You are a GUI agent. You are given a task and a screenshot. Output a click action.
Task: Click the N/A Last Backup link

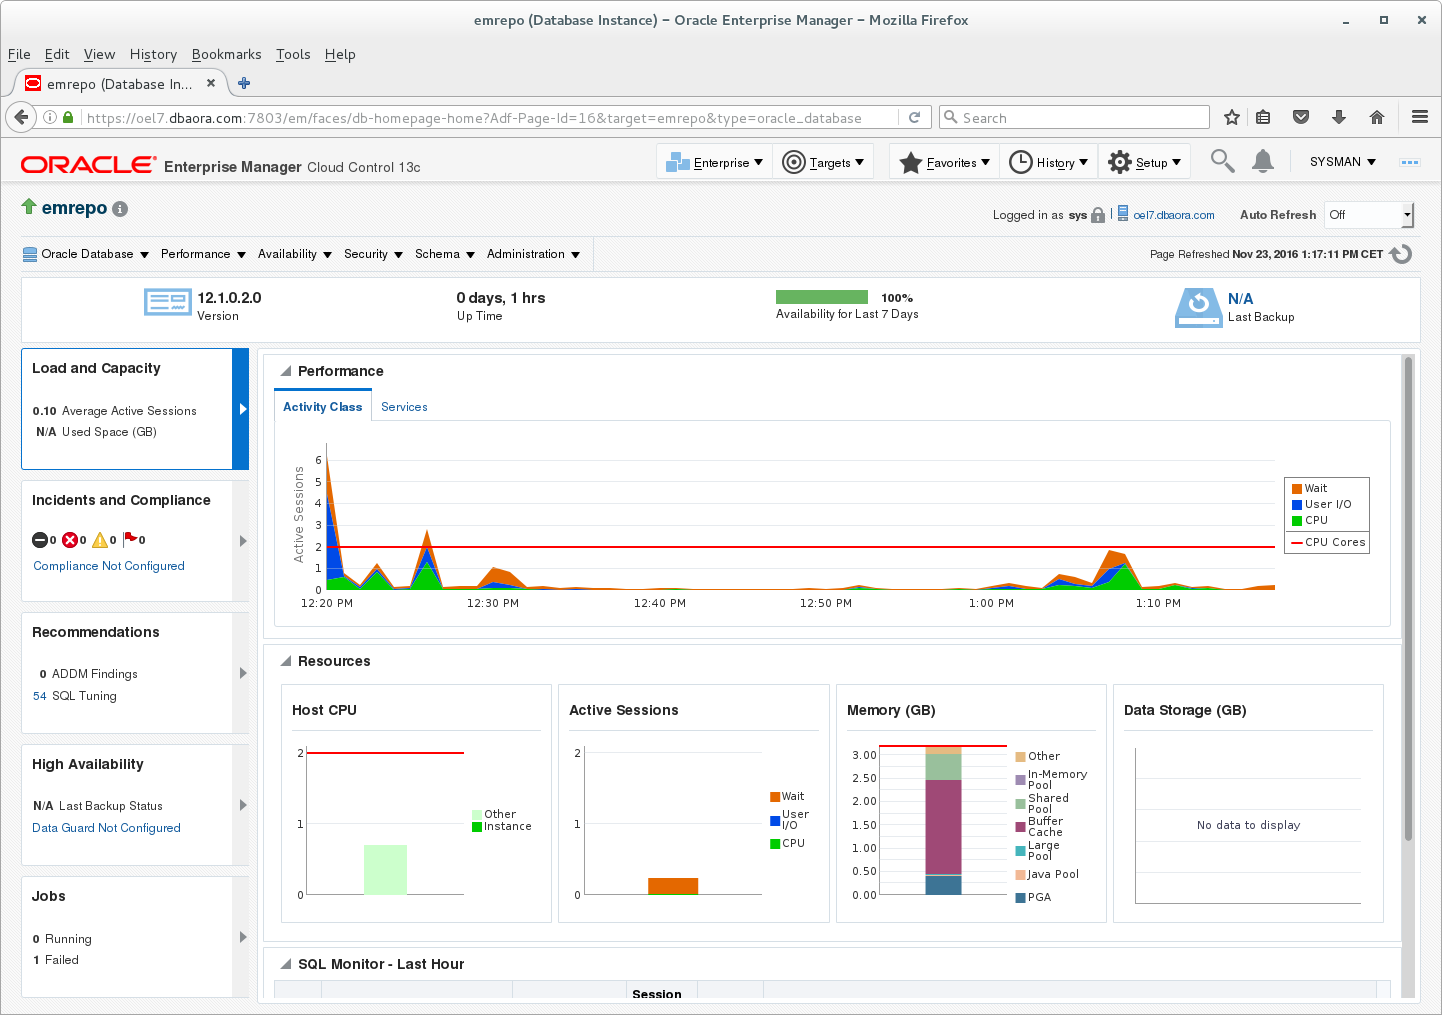pyautogui.click(x=1240, y=299)
